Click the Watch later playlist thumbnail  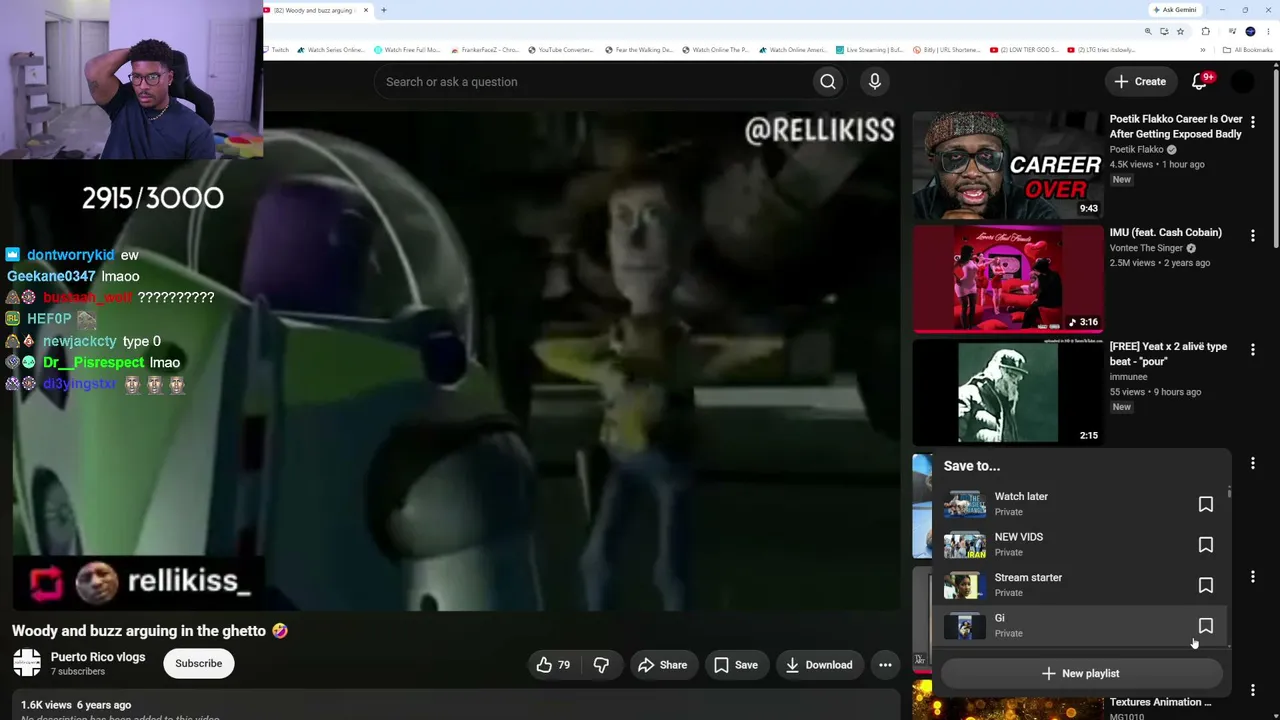tap(965, 504)
